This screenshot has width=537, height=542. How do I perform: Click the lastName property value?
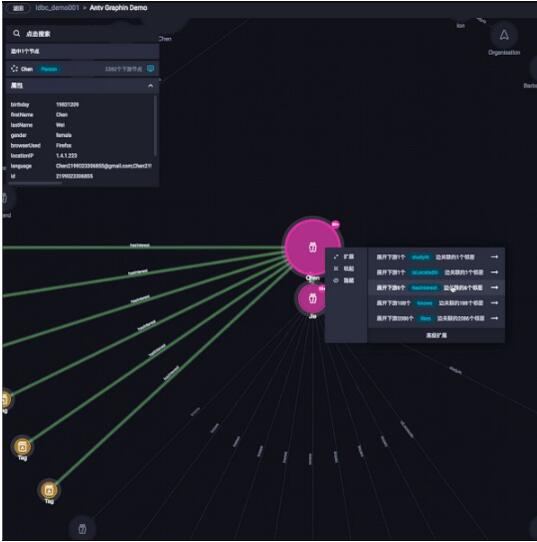click(x=60, y=125)
